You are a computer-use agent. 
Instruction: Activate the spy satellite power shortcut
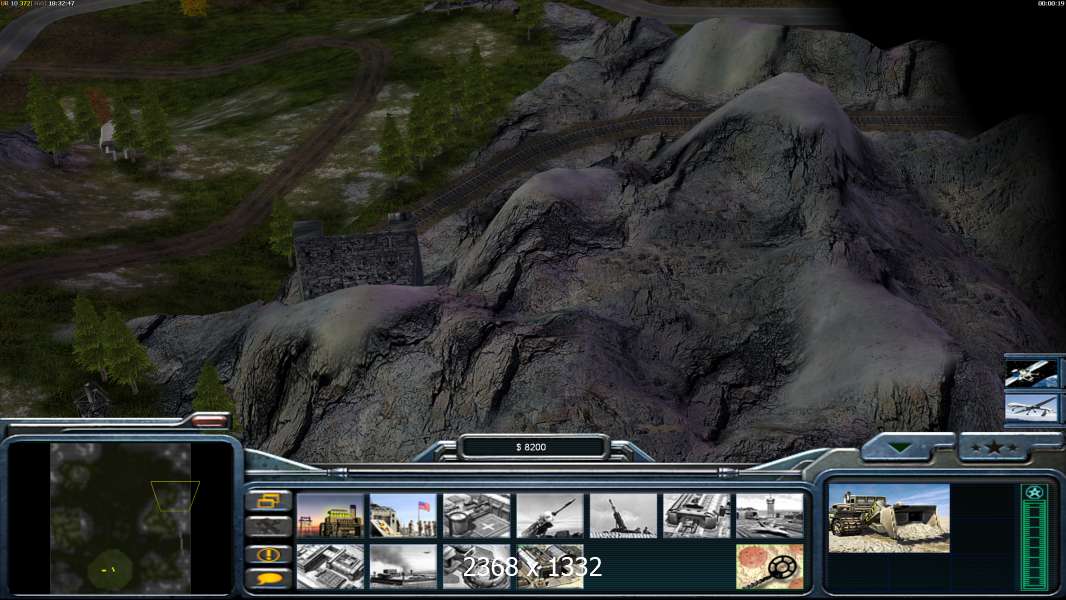coord(1031,374)
